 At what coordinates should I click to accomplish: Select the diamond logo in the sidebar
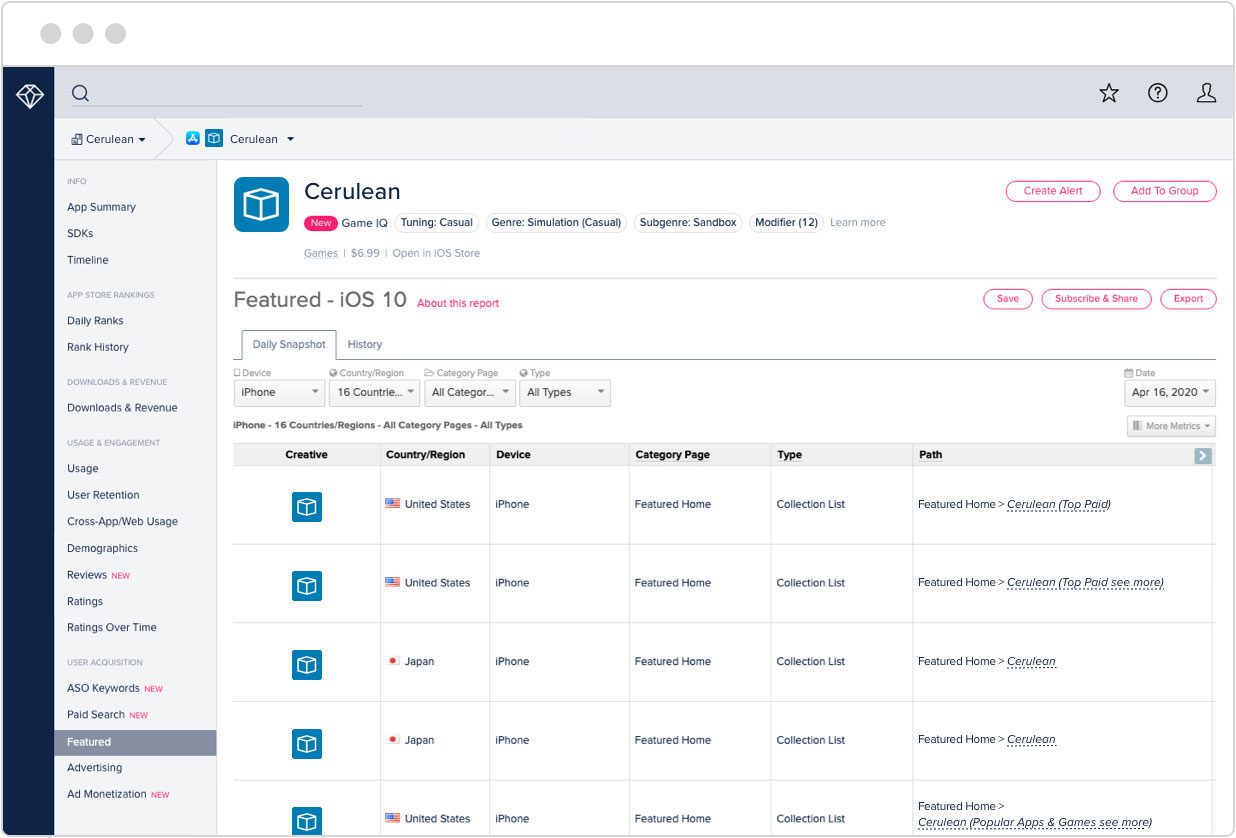pyautogui.click(x=29, y=94)
